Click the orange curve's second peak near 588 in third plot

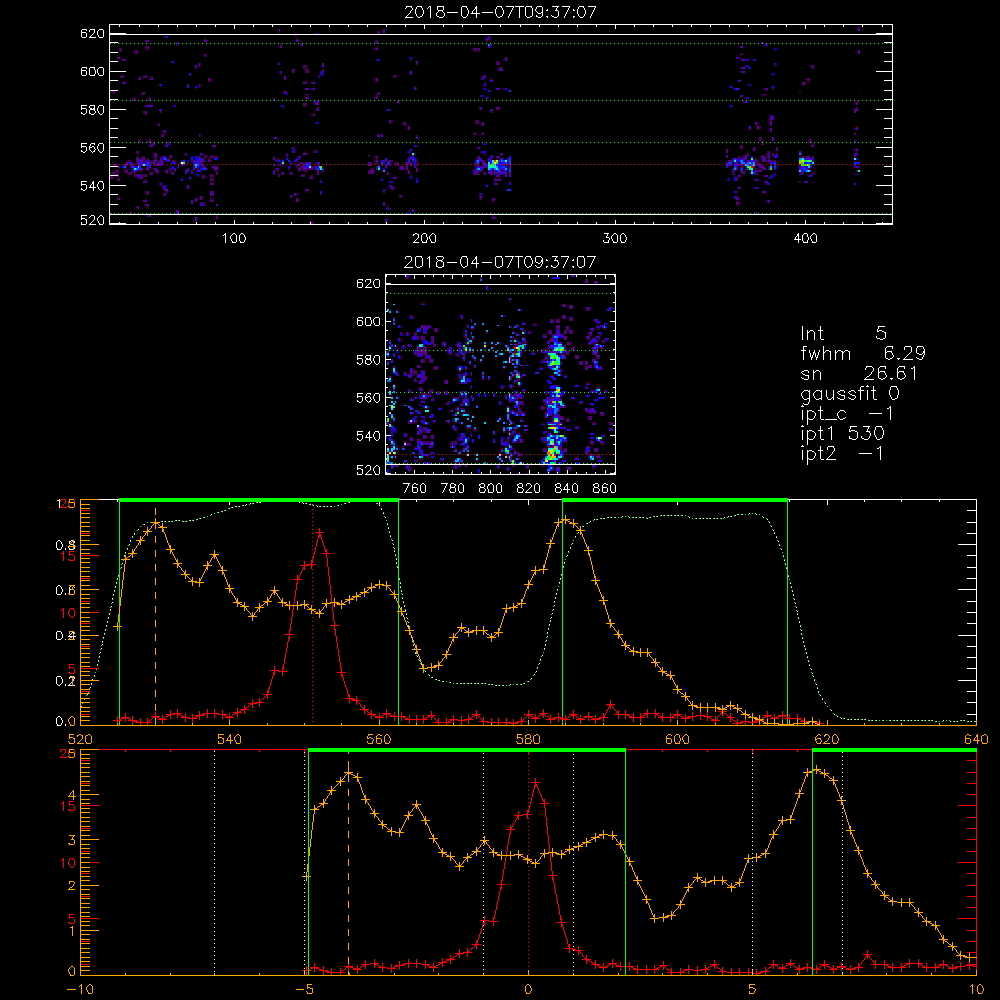(564, 520)
